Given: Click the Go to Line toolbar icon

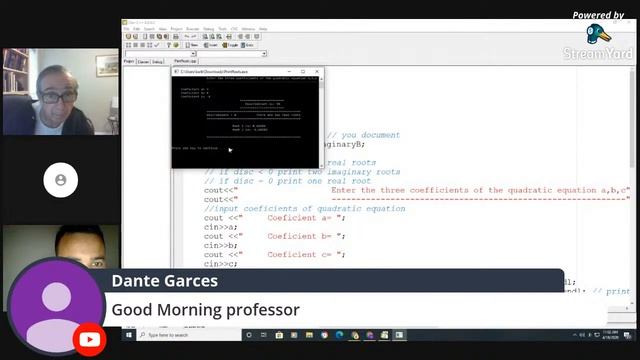Looking at the screenshot, I should pos(229,36).
